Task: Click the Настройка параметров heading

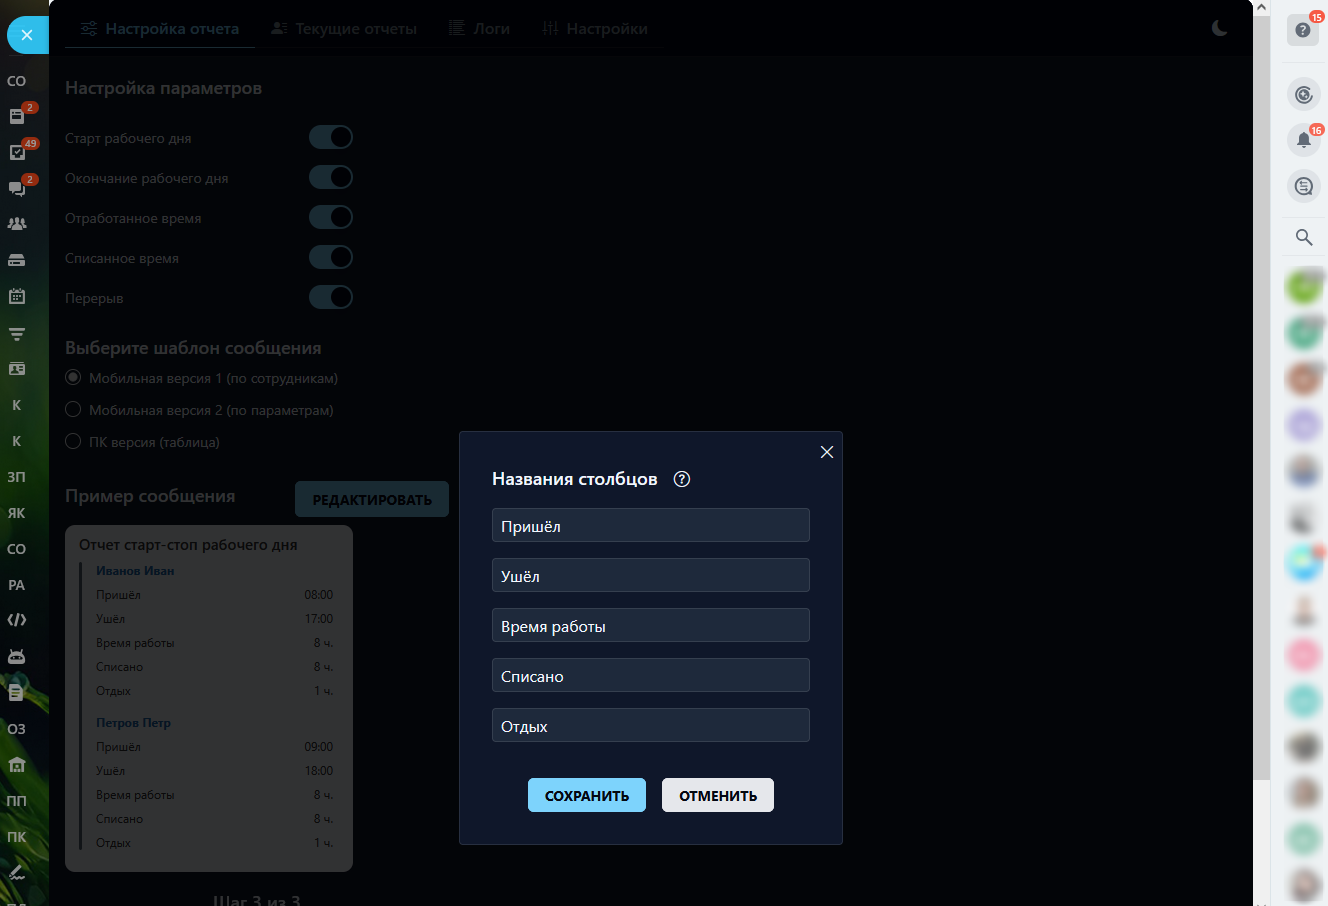Action: 163,88
